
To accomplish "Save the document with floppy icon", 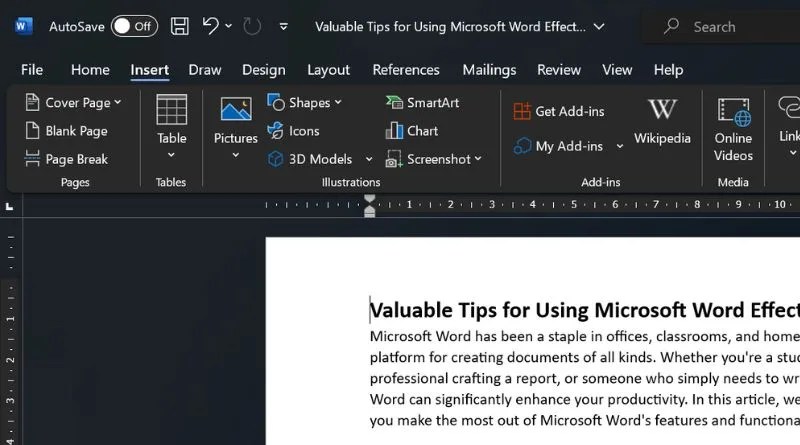I will 180,26.
